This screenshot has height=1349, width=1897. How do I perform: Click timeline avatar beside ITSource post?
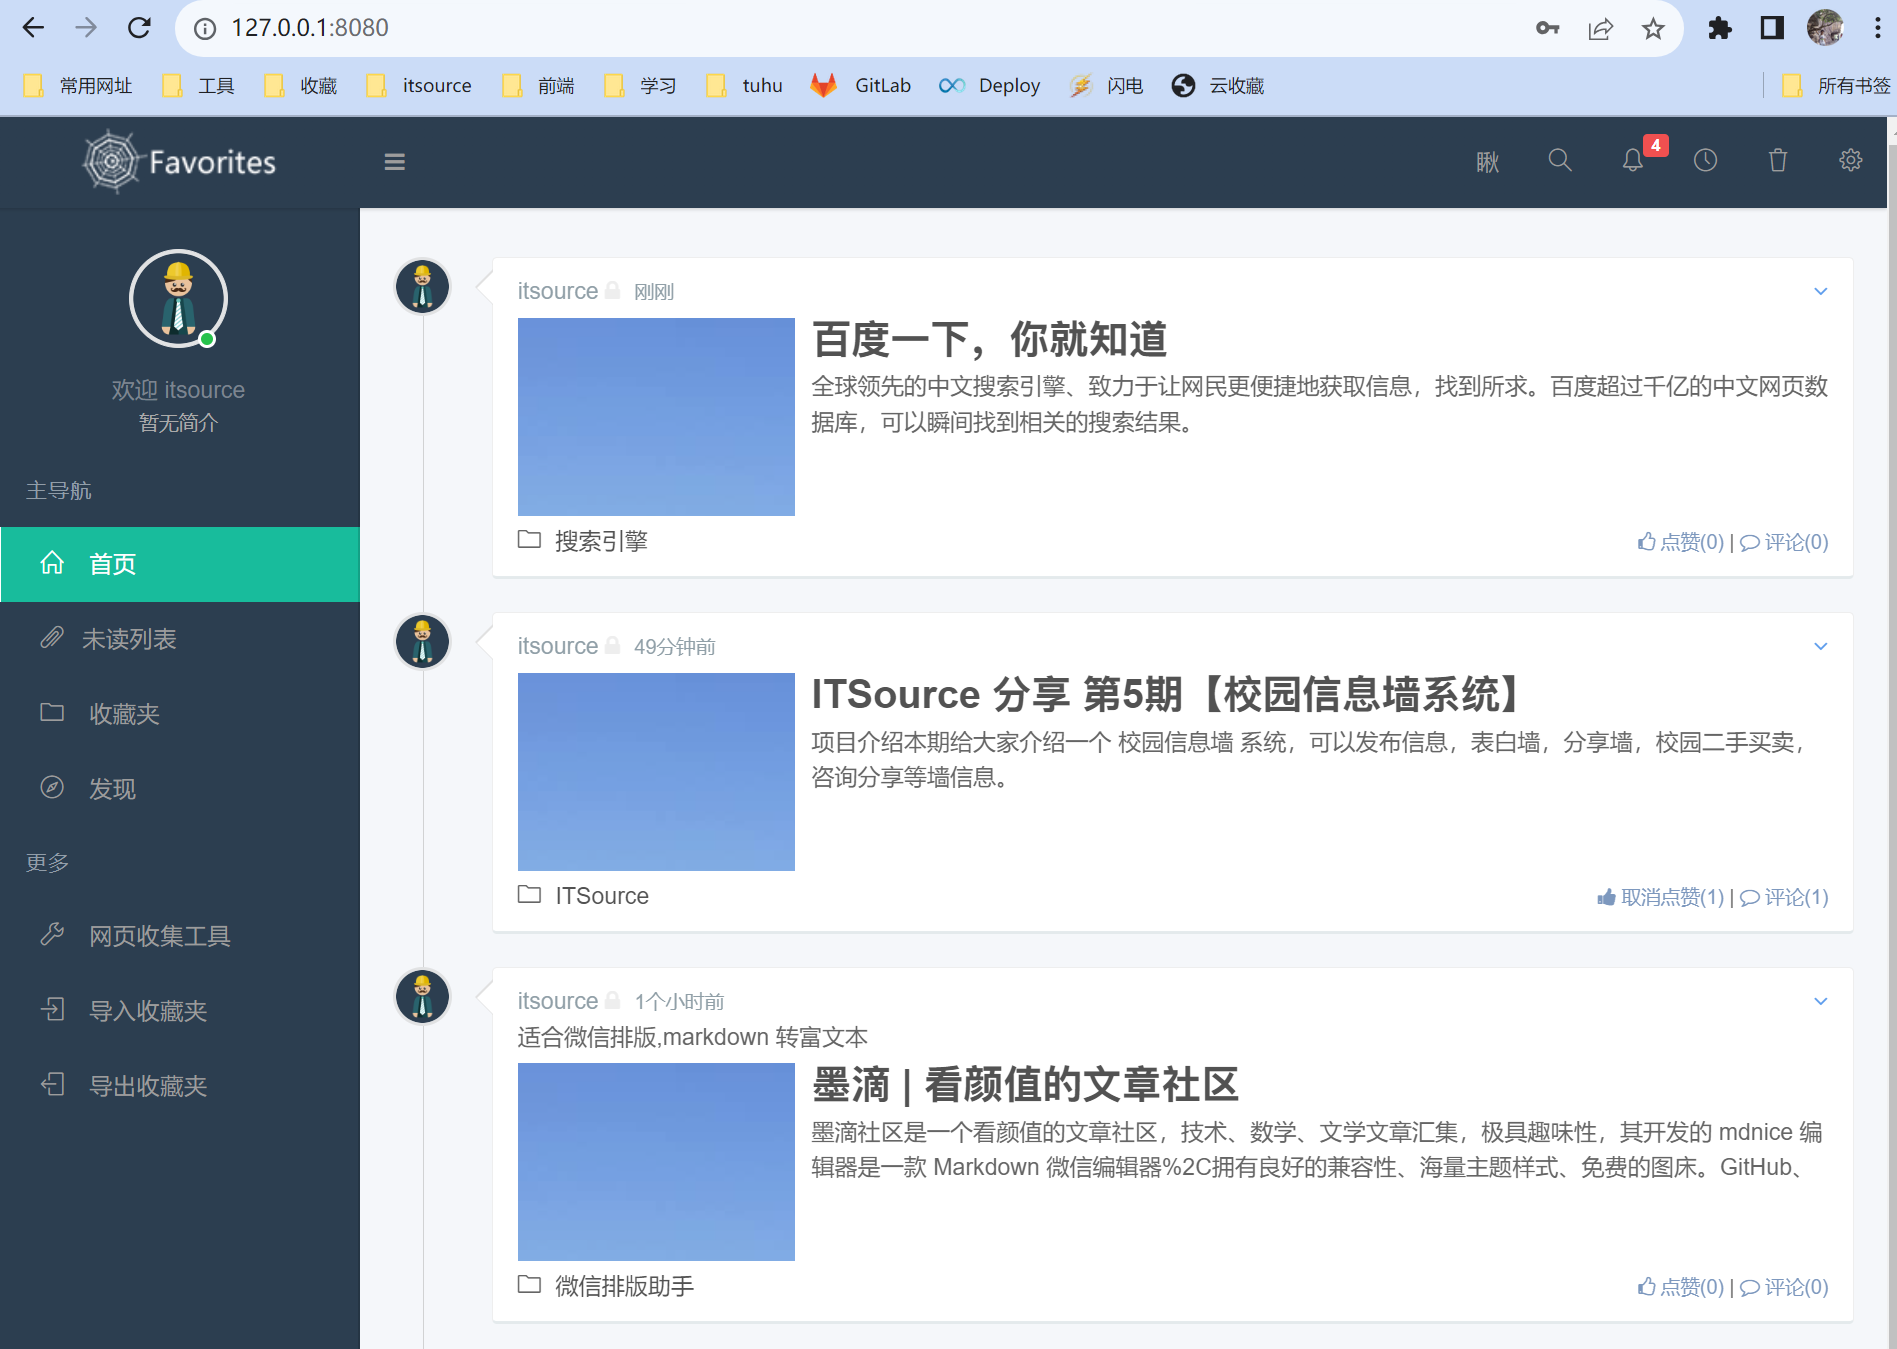click(423, 642)
